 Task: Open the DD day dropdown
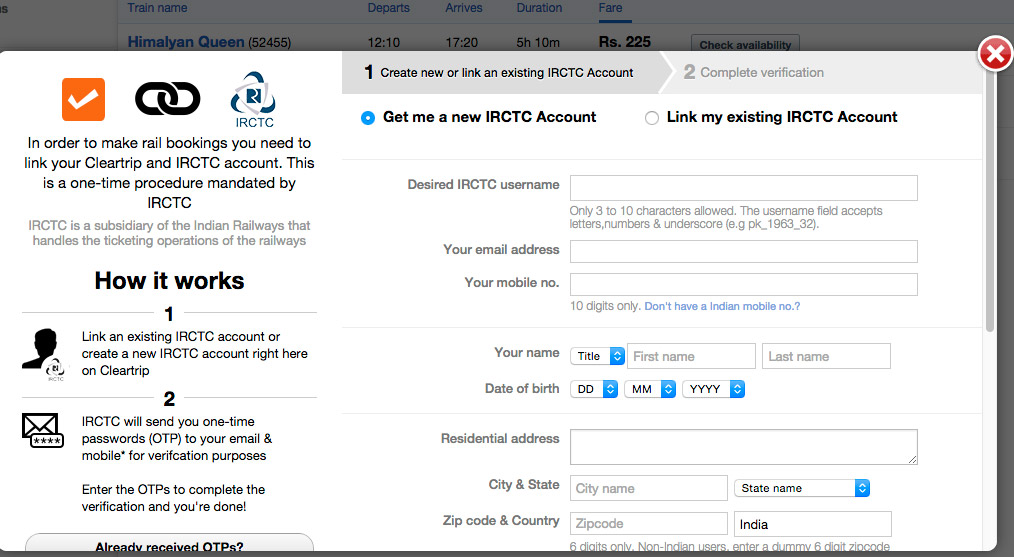pyautogui.click(x=594, y=389)
